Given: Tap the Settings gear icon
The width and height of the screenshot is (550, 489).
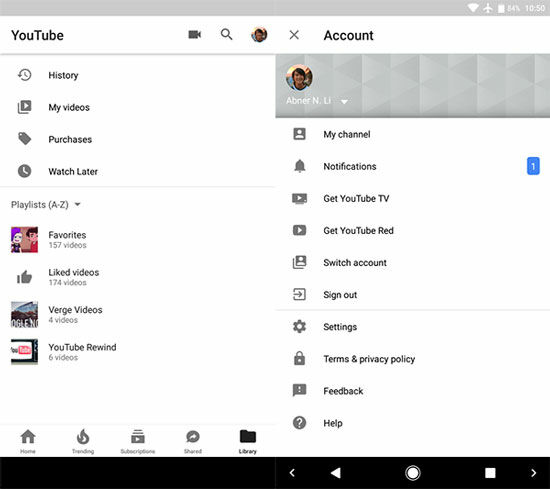Looking at the screenshot, I should (x=299, y=327).
